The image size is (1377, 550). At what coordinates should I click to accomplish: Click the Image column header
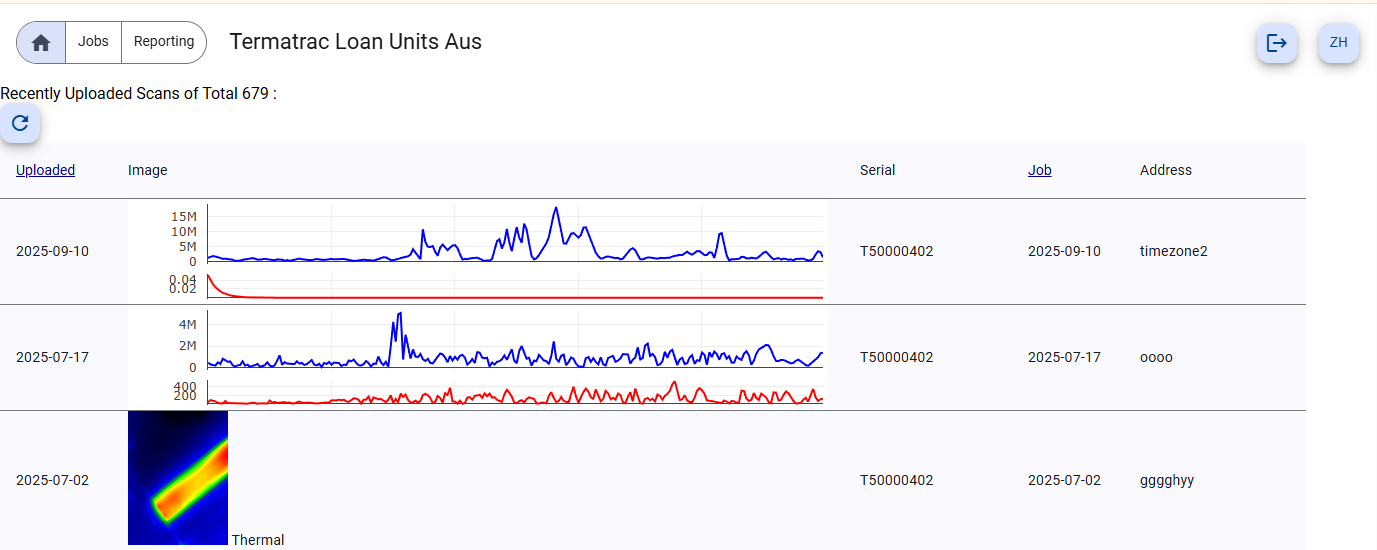(x=148, y=170)
